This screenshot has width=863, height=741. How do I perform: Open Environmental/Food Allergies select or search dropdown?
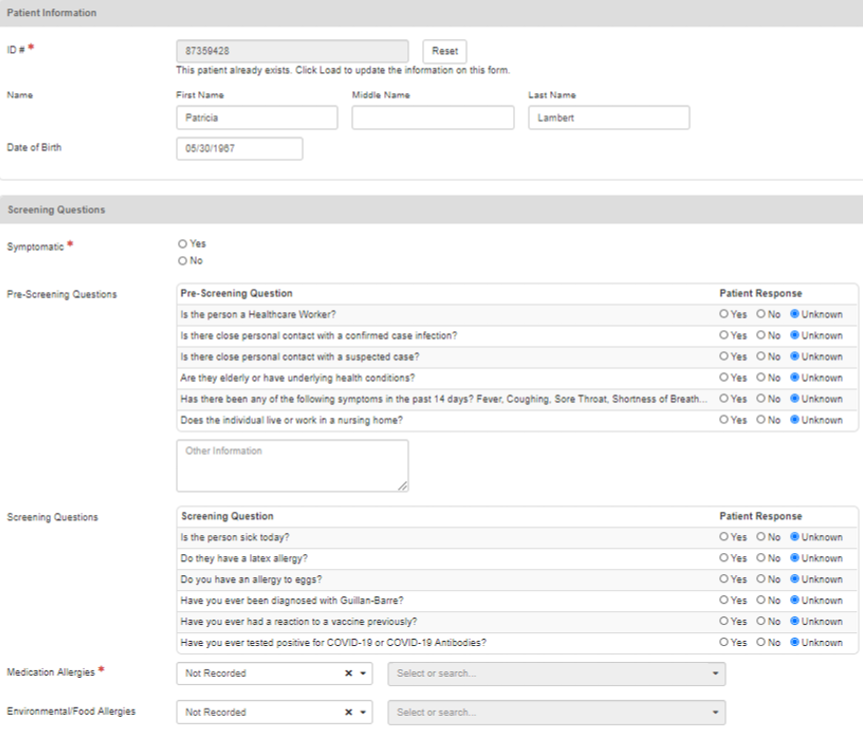pos(556,712)
